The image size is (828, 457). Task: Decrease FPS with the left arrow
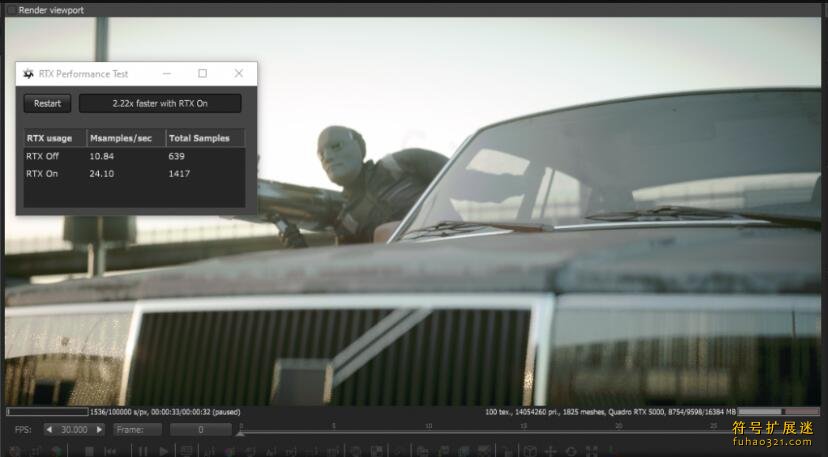[49, 430]
